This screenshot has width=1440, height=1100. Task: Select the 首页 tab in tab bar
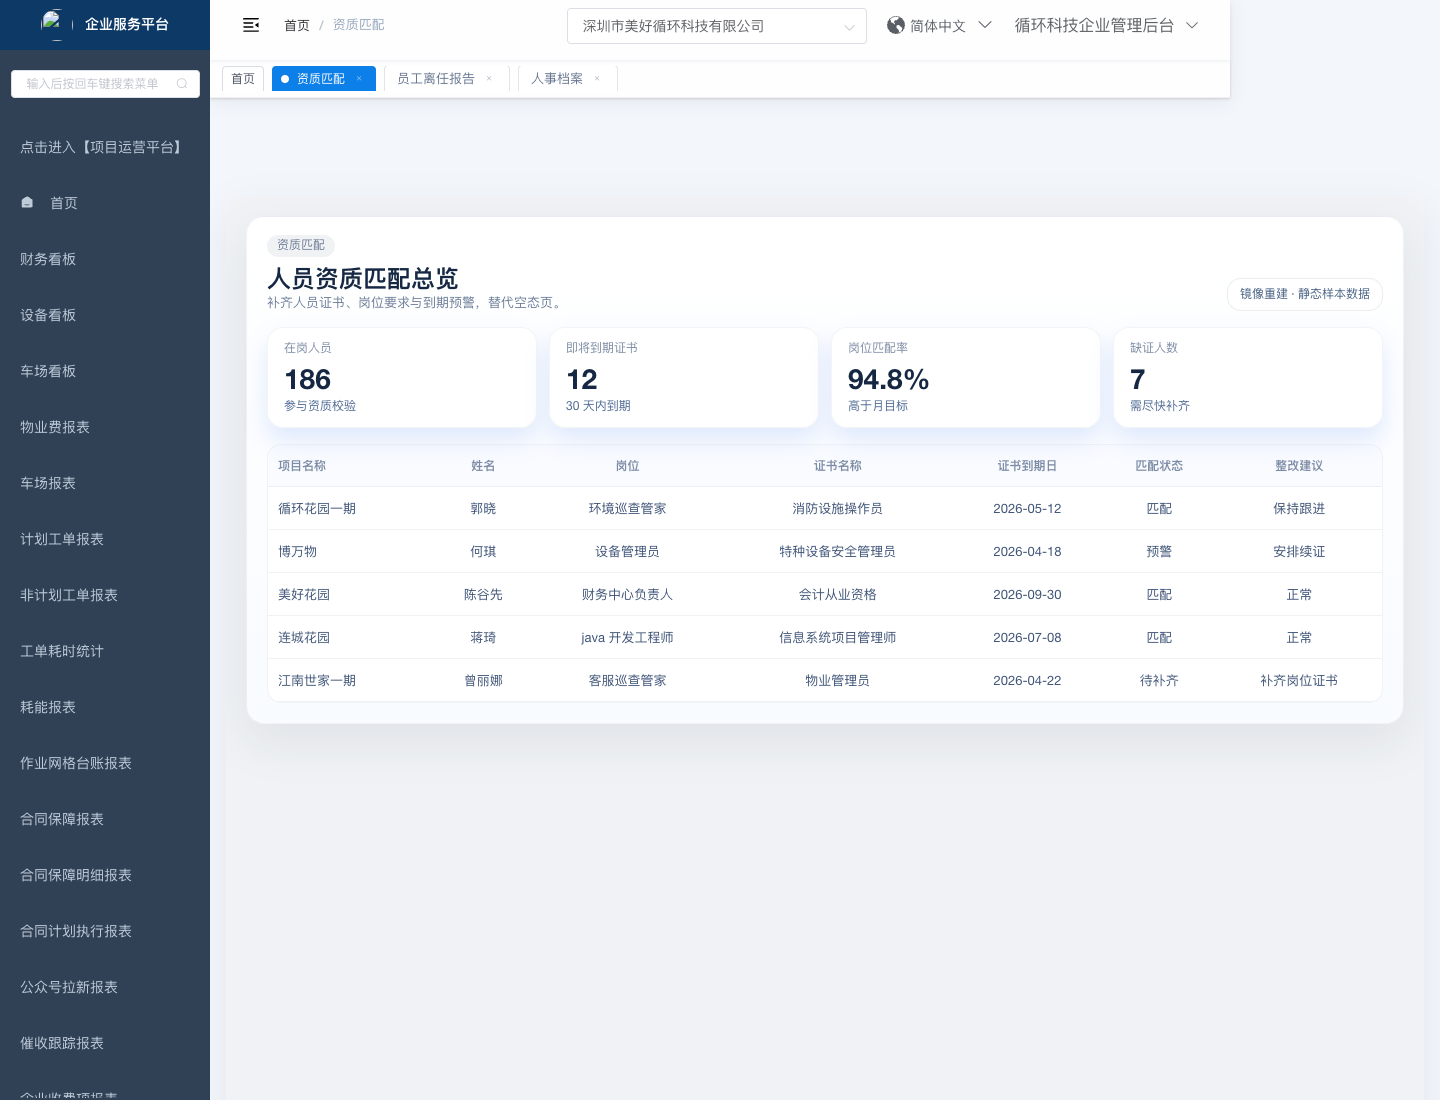point(243,79)
